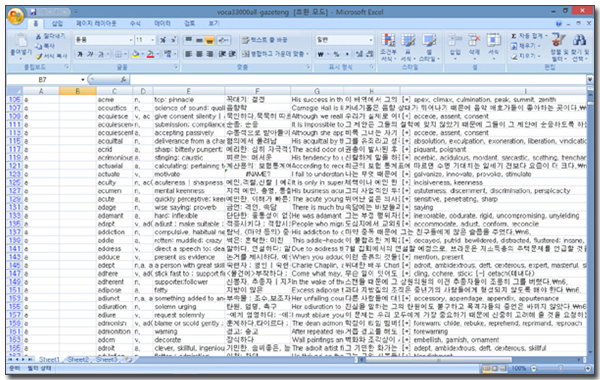Click the formula bar input field
600x380 pixels.
click(358, 80)
